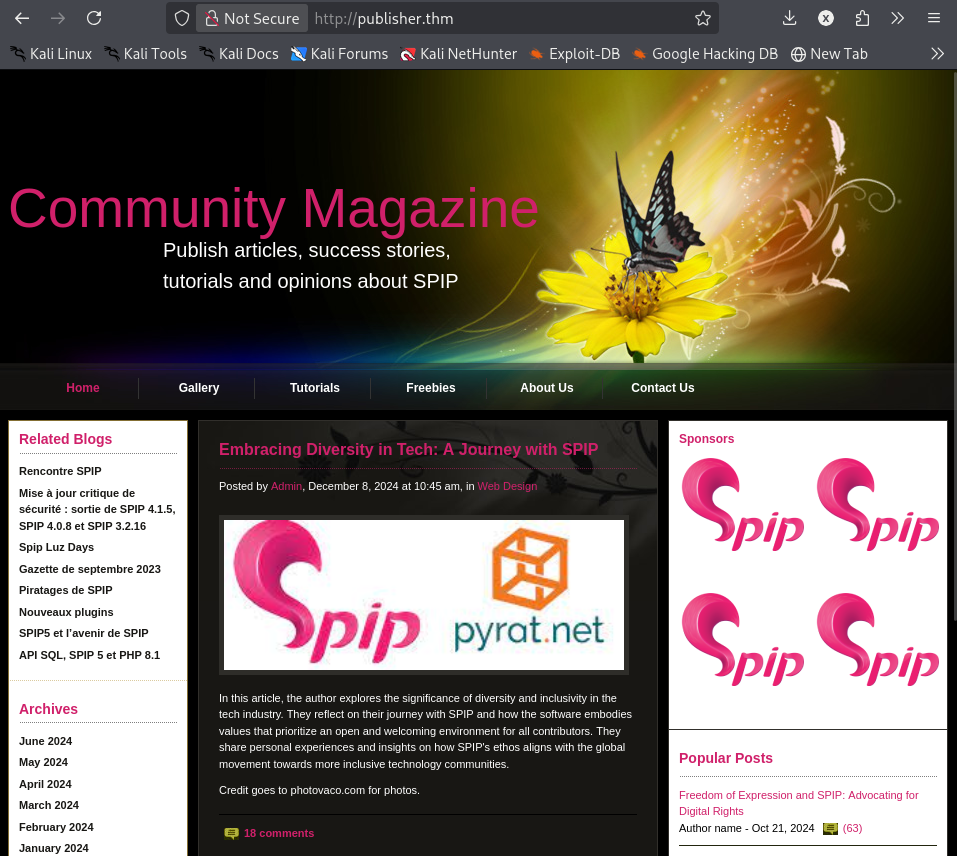Open the March 2024 archive
This screenshot has height=856, width=957.
click(x=49, y=805)
